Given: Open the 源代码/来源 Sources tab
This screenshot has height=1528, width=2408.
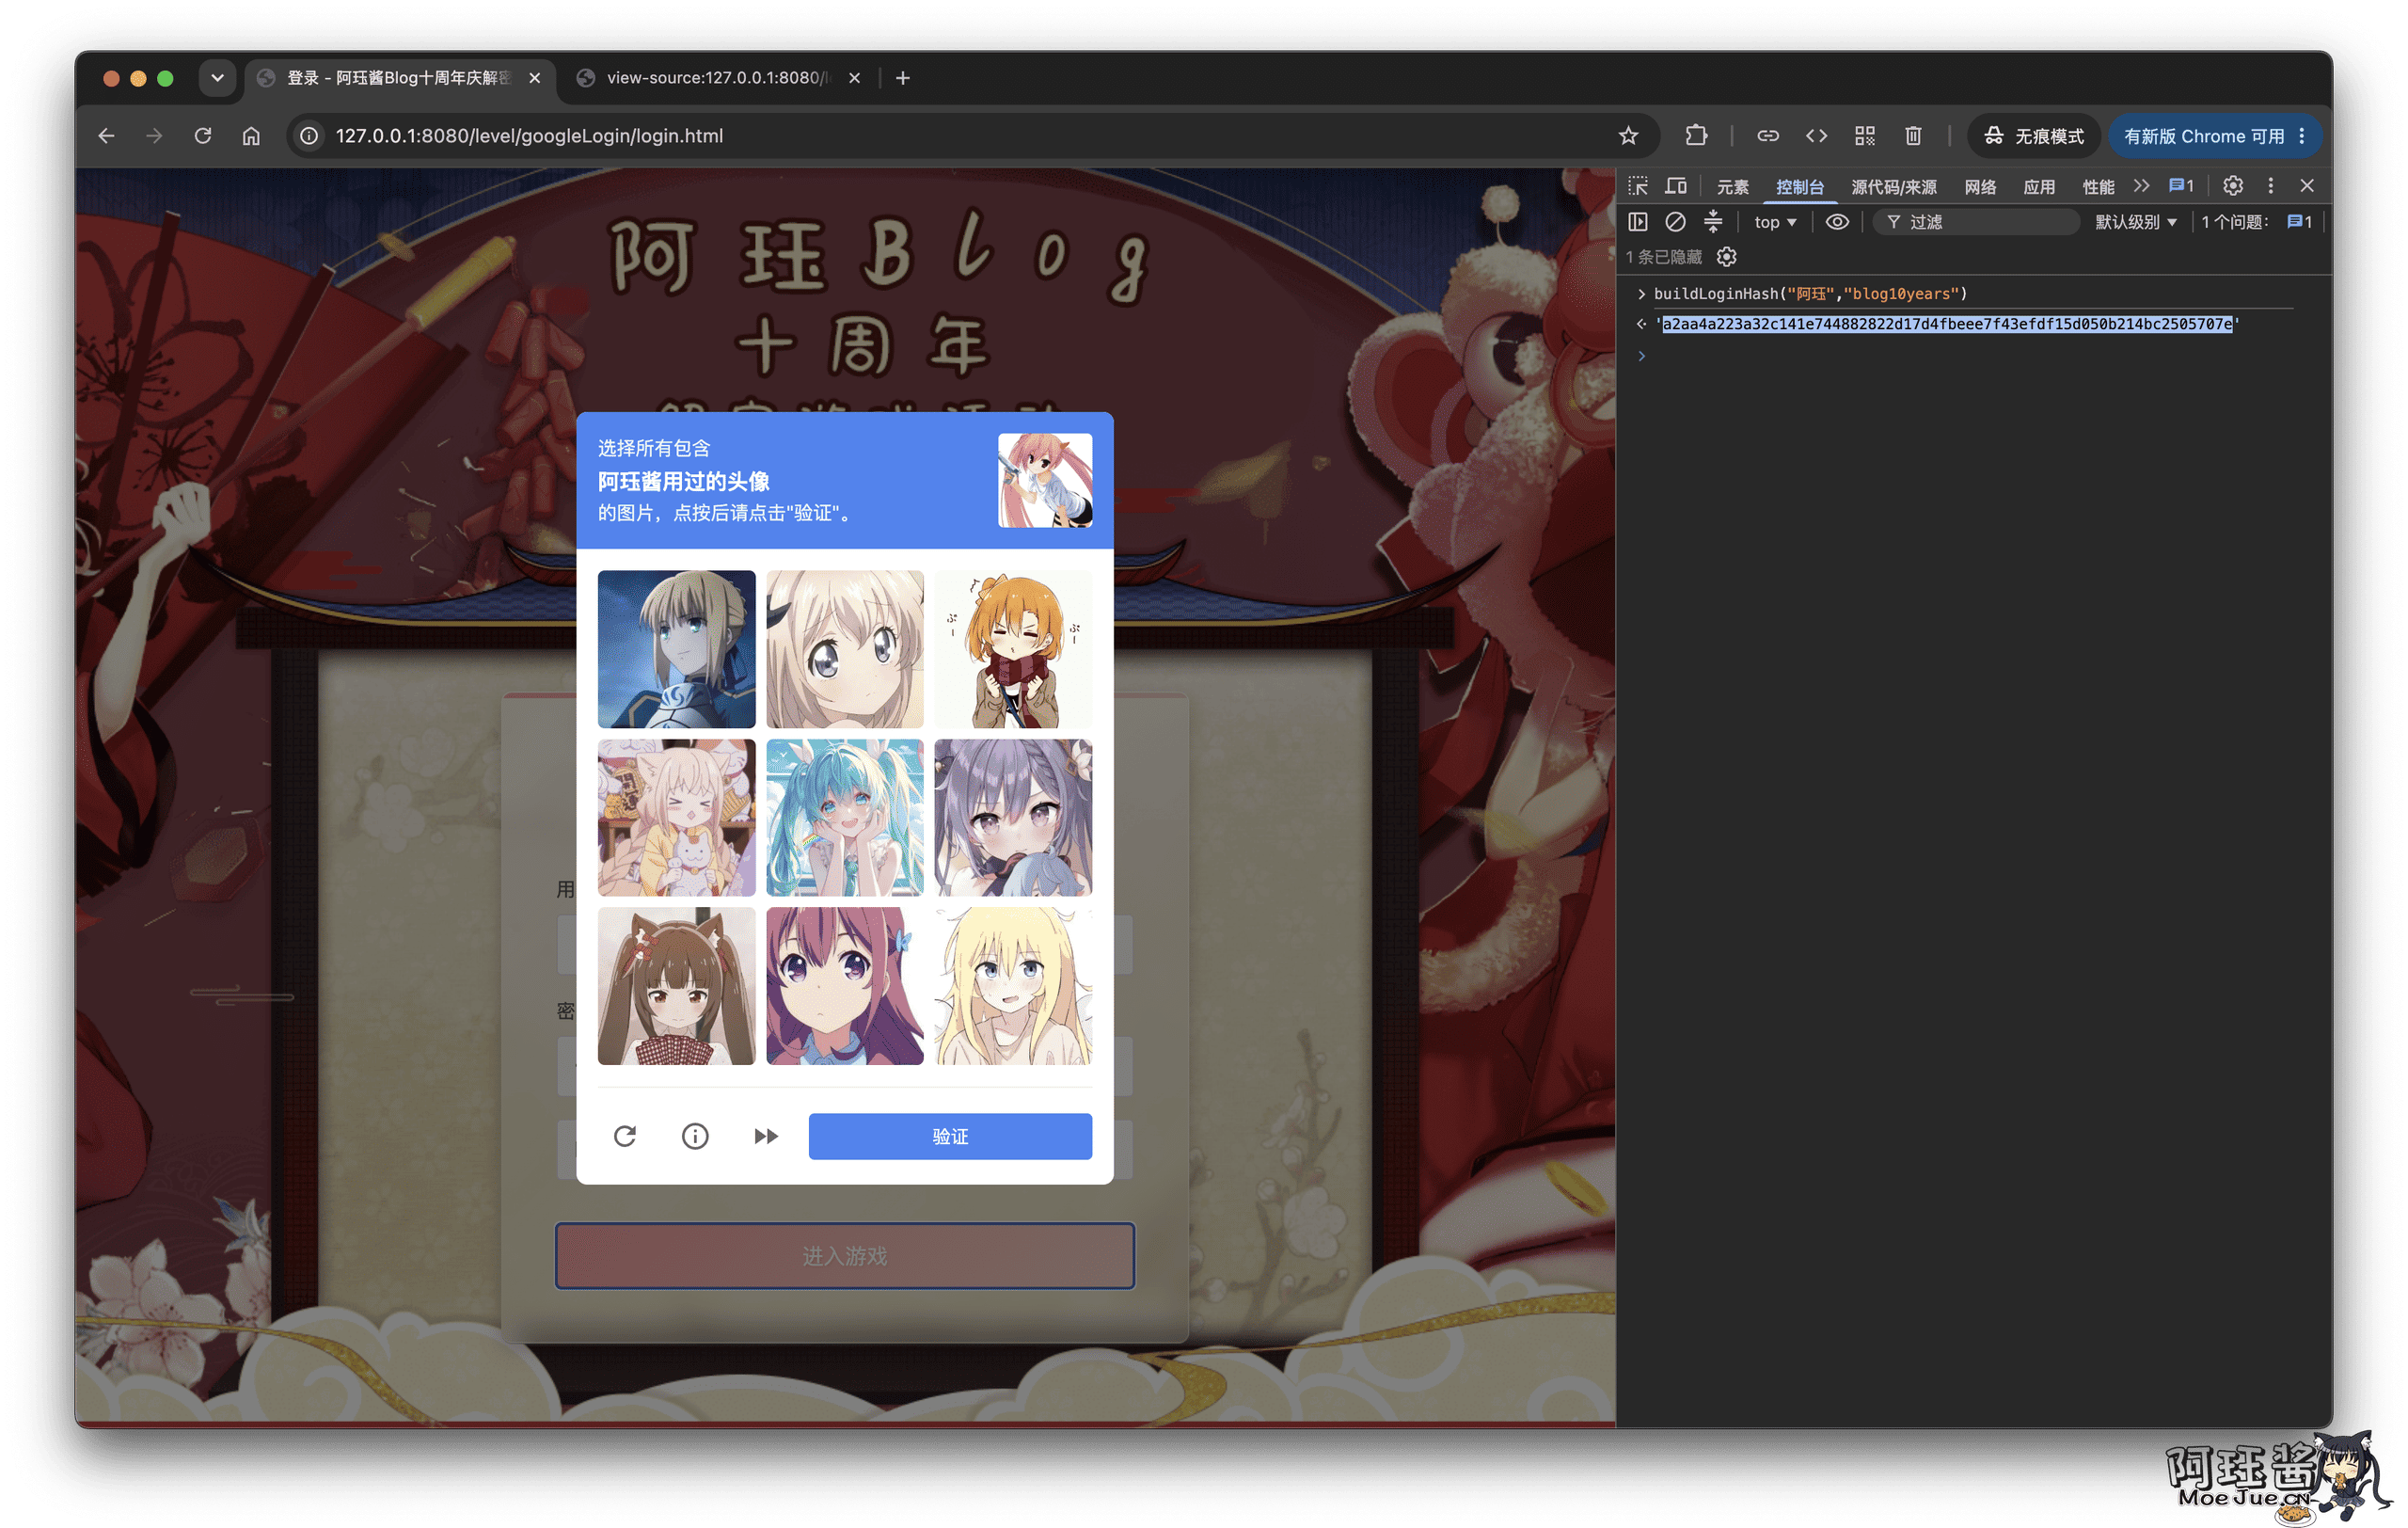Looking at the screenshot, I should coord(1893,187).
